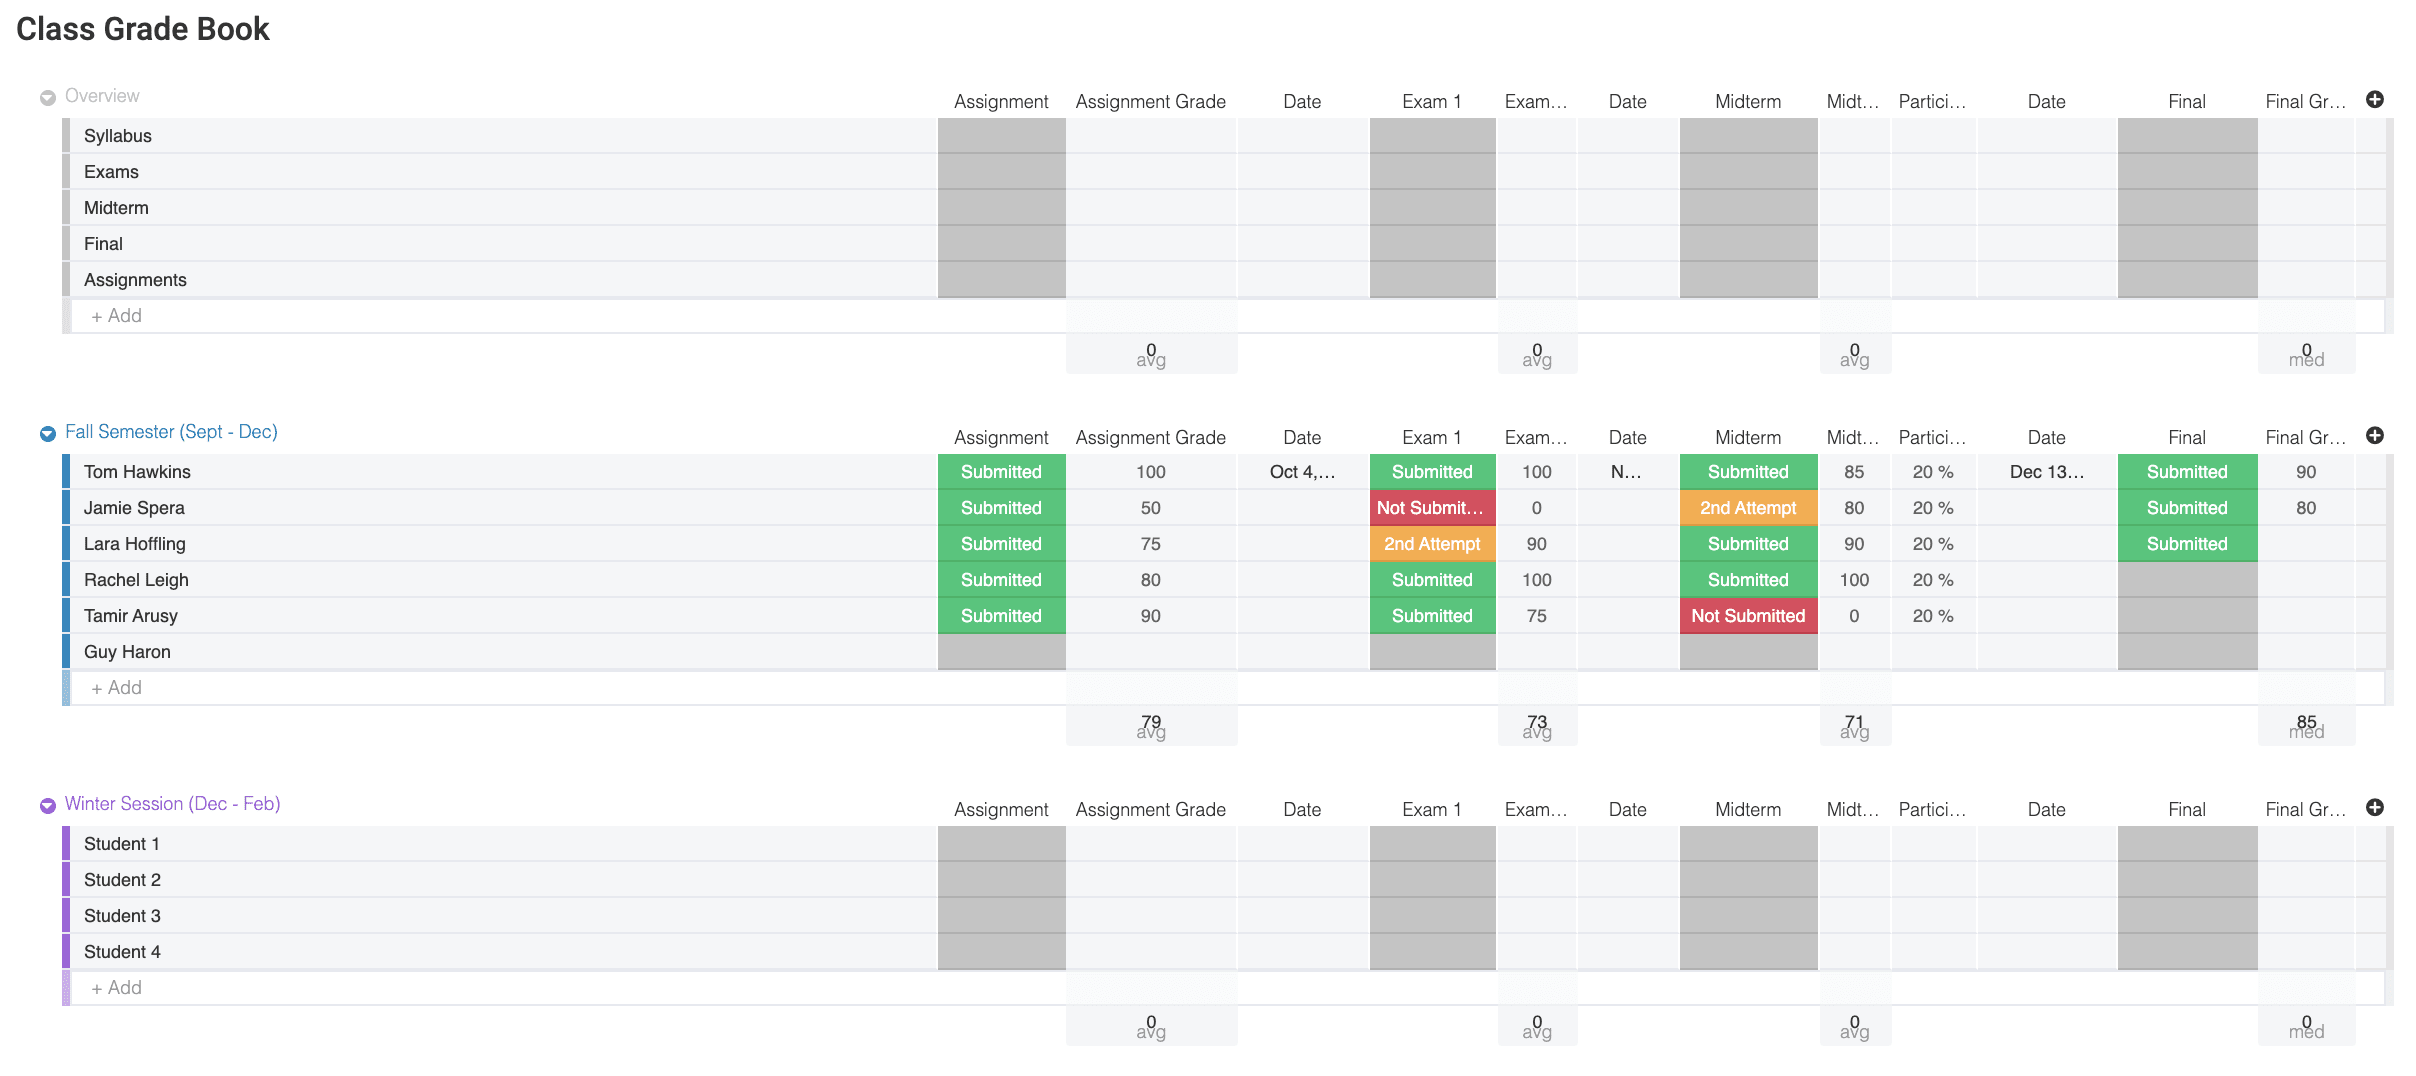
Task: Click + Add under Winter Session group
Action: coord(116,988)
